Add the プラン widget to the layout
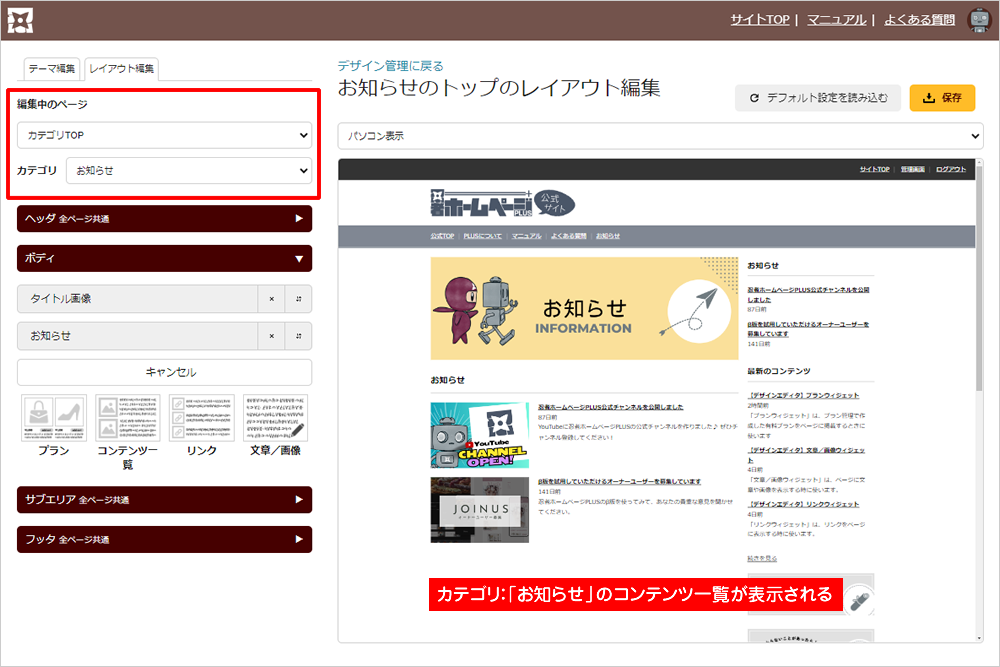The height and width of the screenshot is (667, 1000). (54, 418)
